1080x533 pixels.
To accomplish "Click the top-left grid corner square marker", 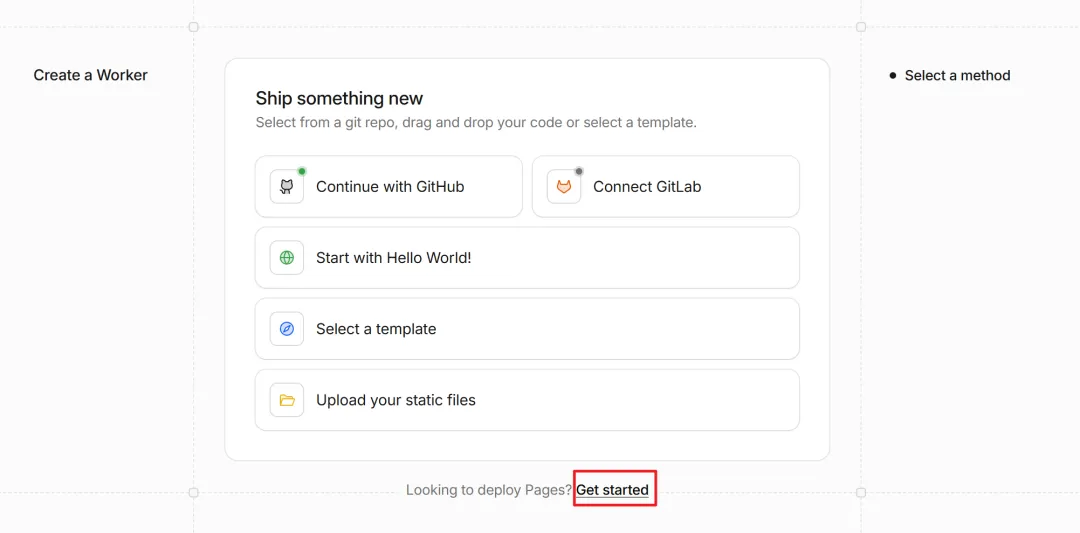I will pos(194,27).
